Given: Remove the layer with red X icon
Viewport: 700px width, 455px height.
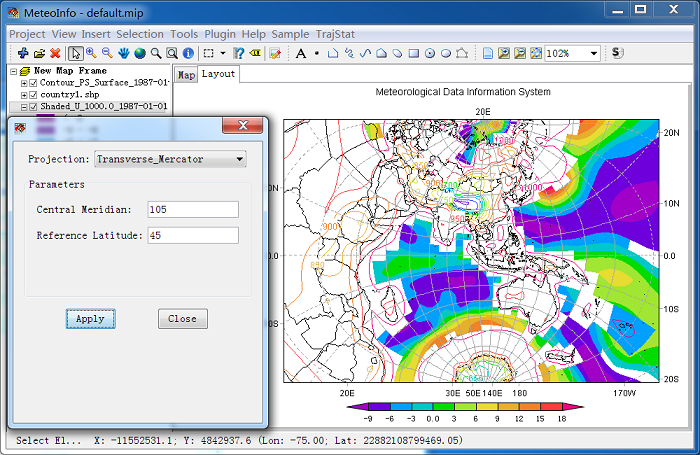Looking at the screenshot, I should 55,53.
